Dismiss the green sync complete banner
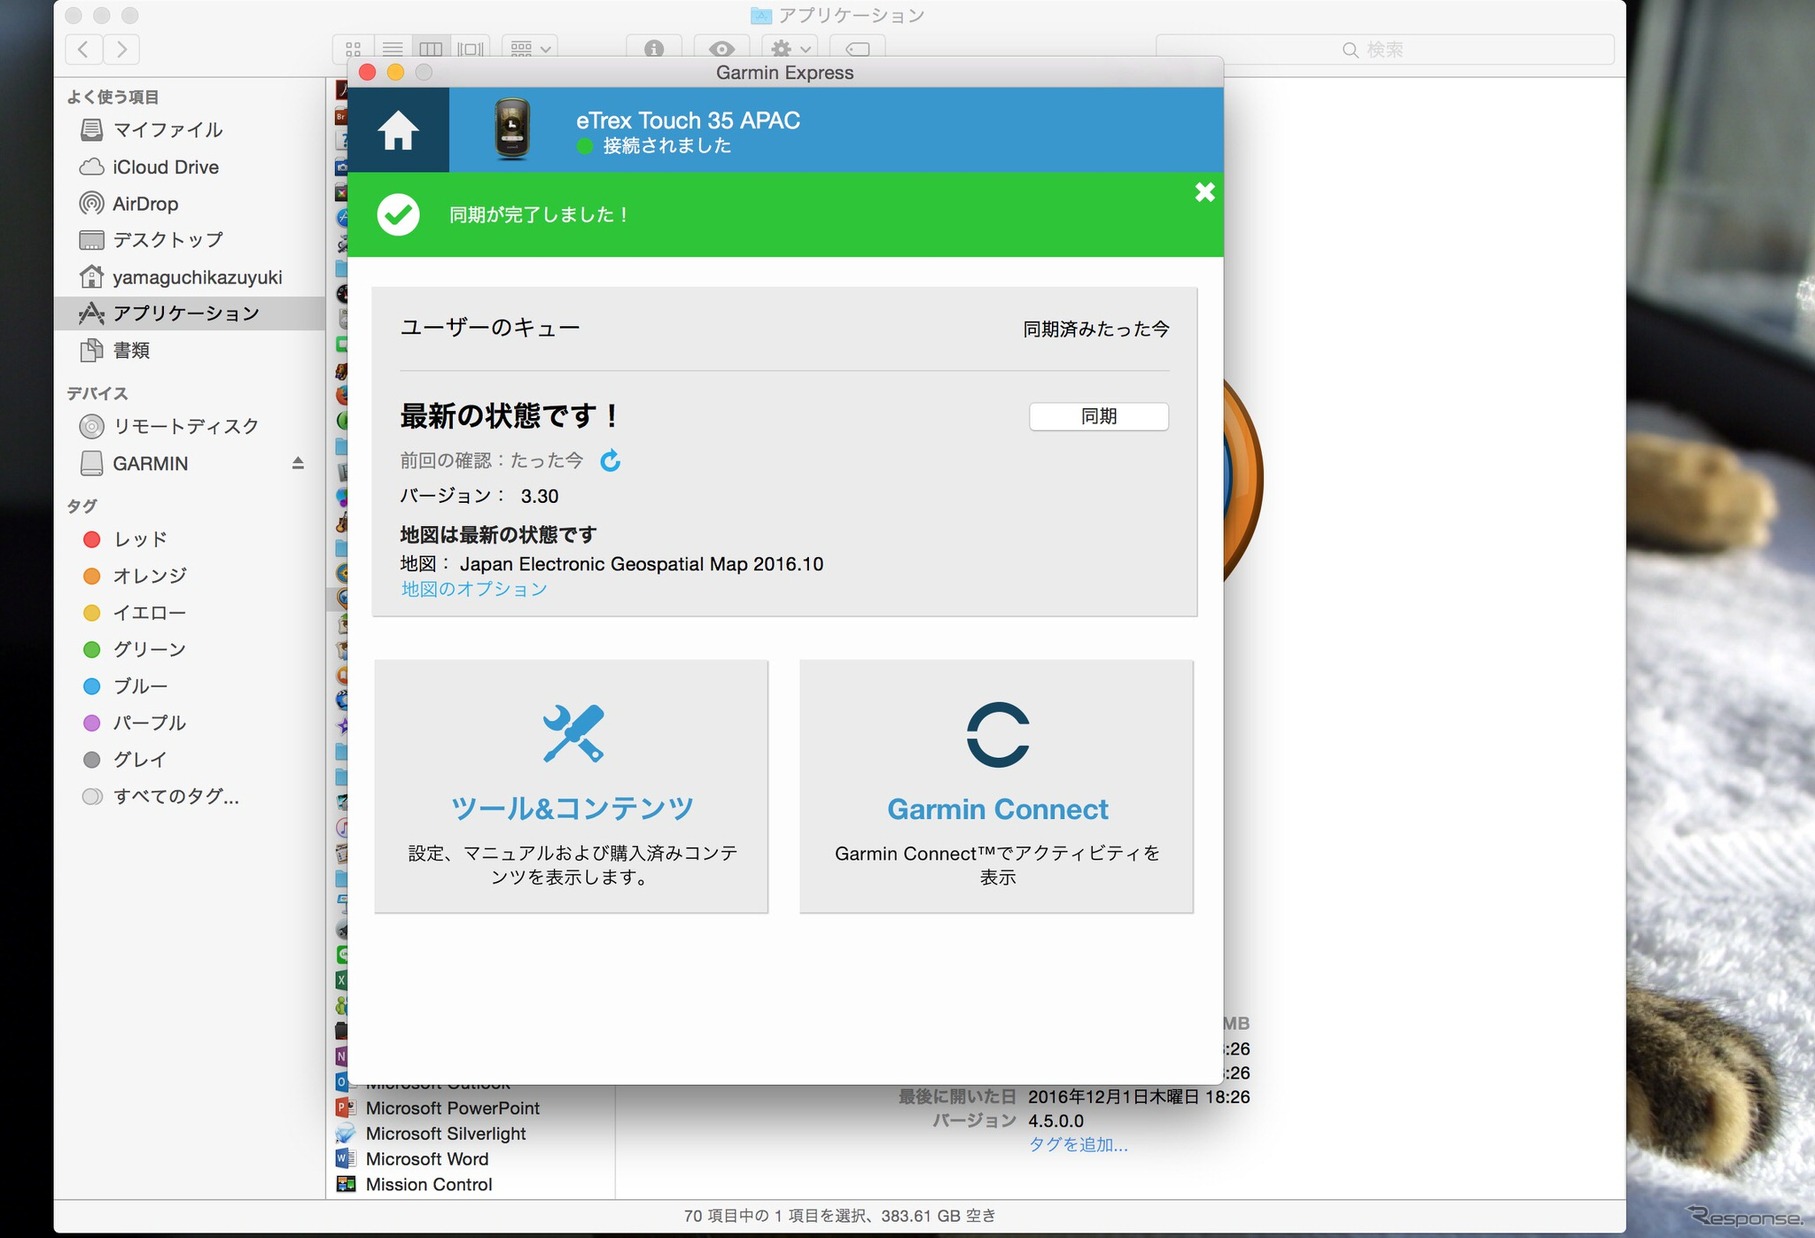This screenshot has width=1815, height=1238. [x=1204, y=192]
